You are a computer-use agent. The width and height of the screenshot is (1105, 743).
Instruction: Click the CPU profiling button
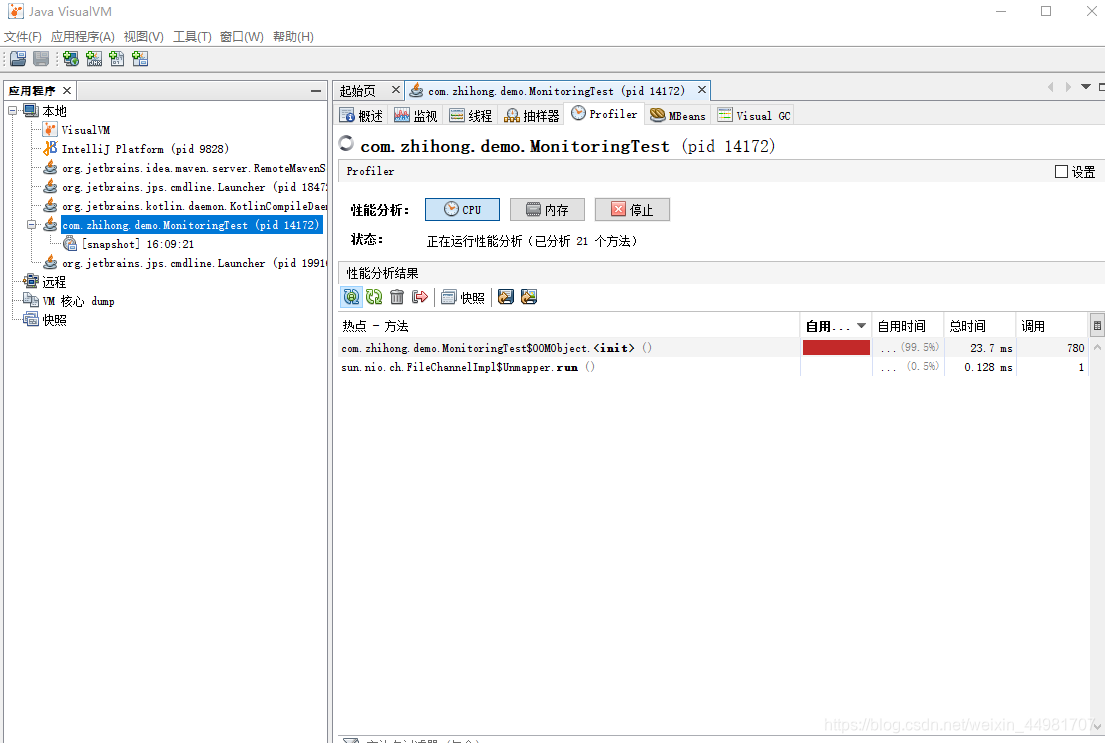coord(462,209)
